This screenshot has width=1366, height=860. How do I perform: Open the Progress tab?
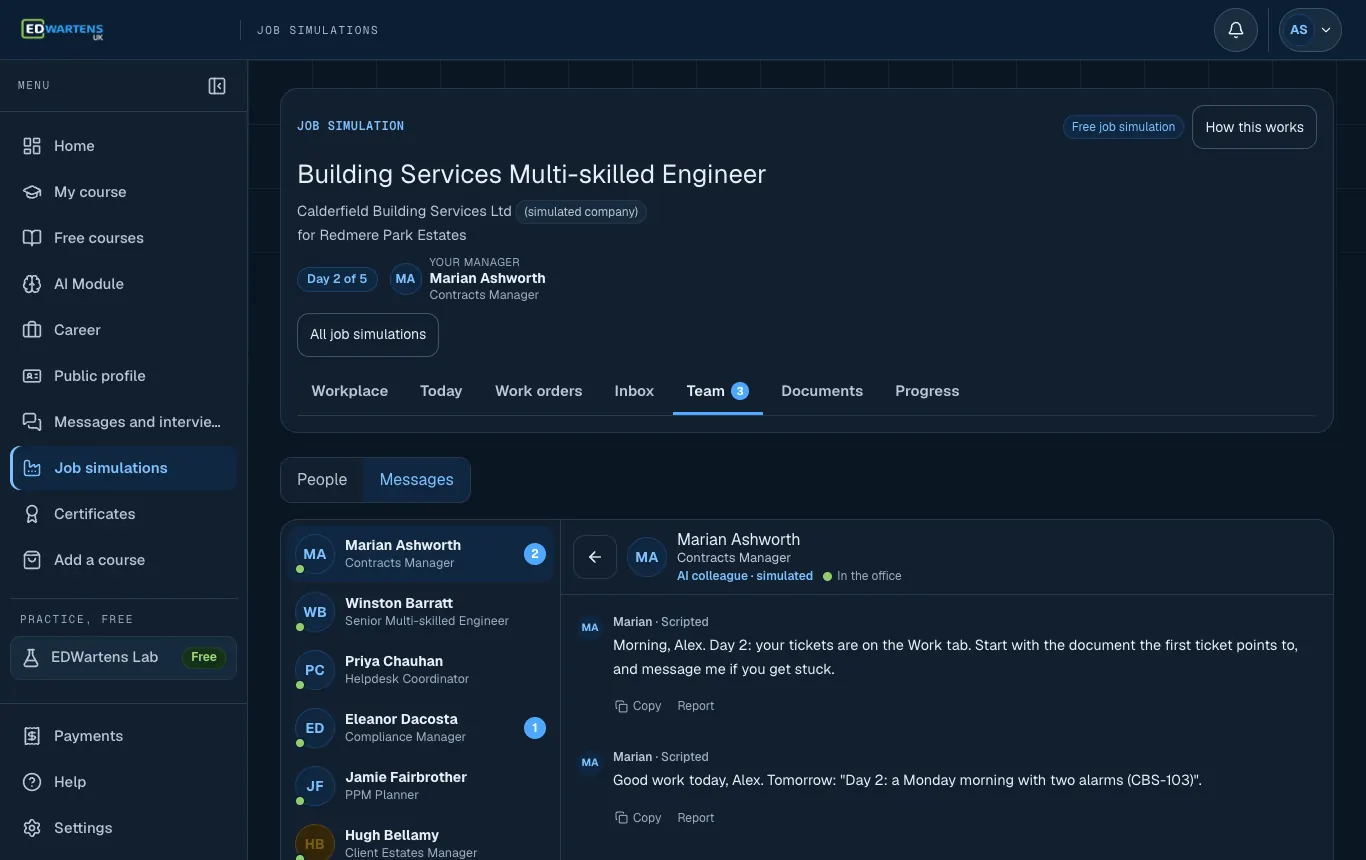(x=927, y=391)
